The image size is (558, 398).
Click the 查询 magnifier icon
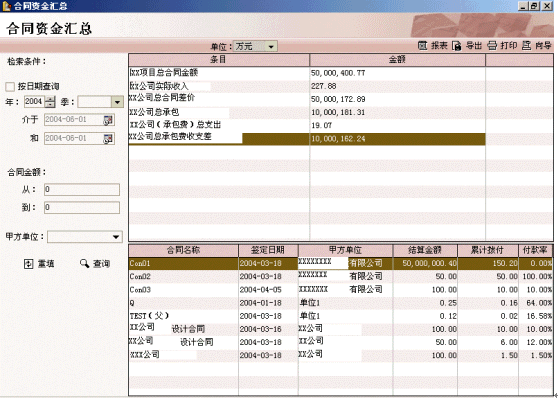(84, 263)
